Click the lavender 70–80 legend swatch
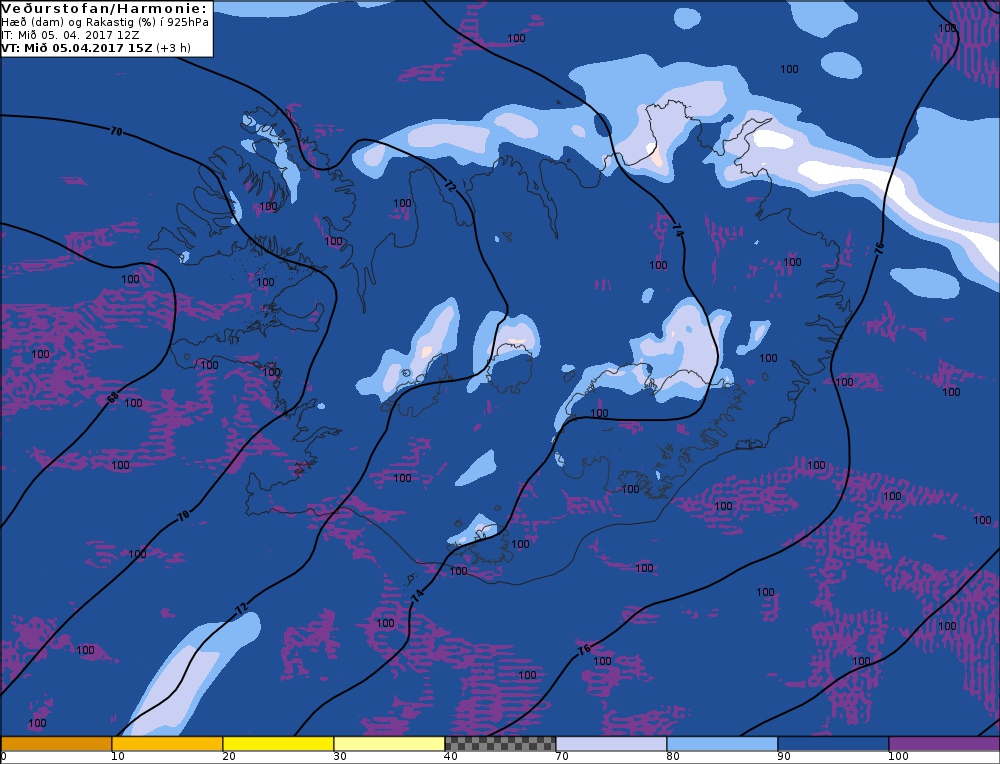This screenshot has width=1000, height=764. coord(611,744)
